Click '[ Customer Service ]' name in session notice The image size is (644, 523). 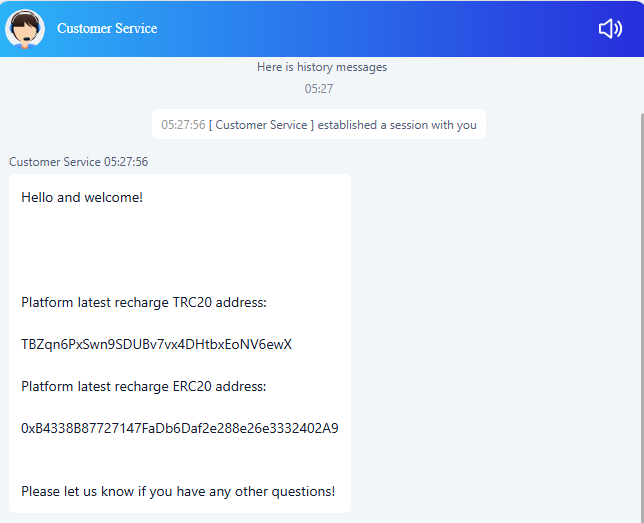coord(261,125)
